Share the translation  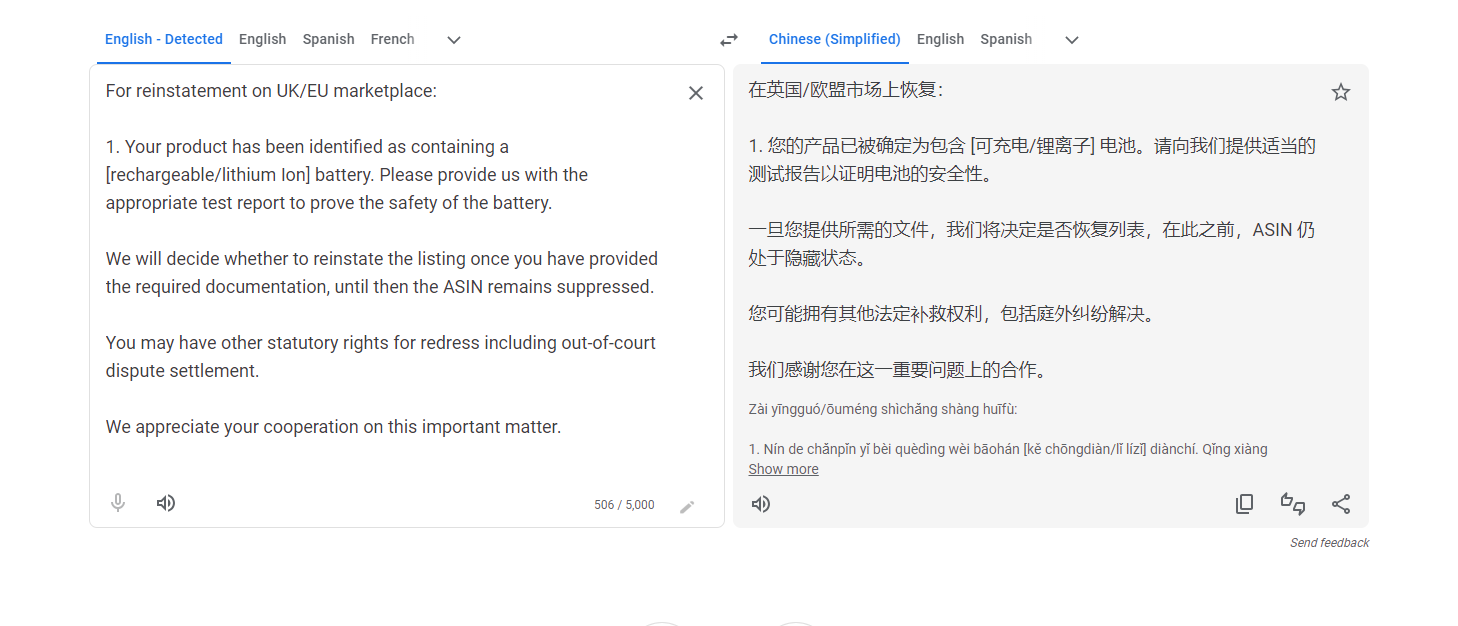coord(1341,504)
